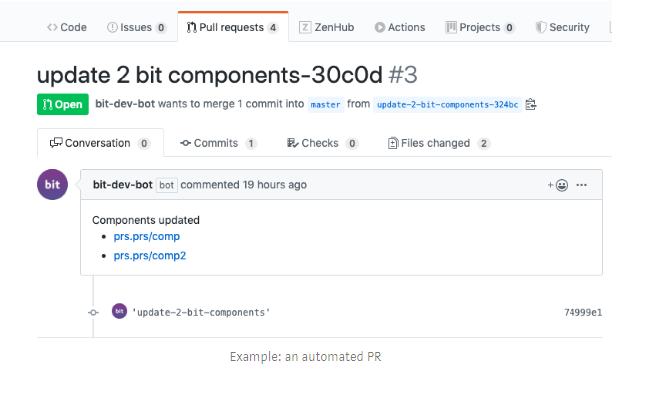Click the green Open status badge
This screenshot has width=649, height=402.
62,104
